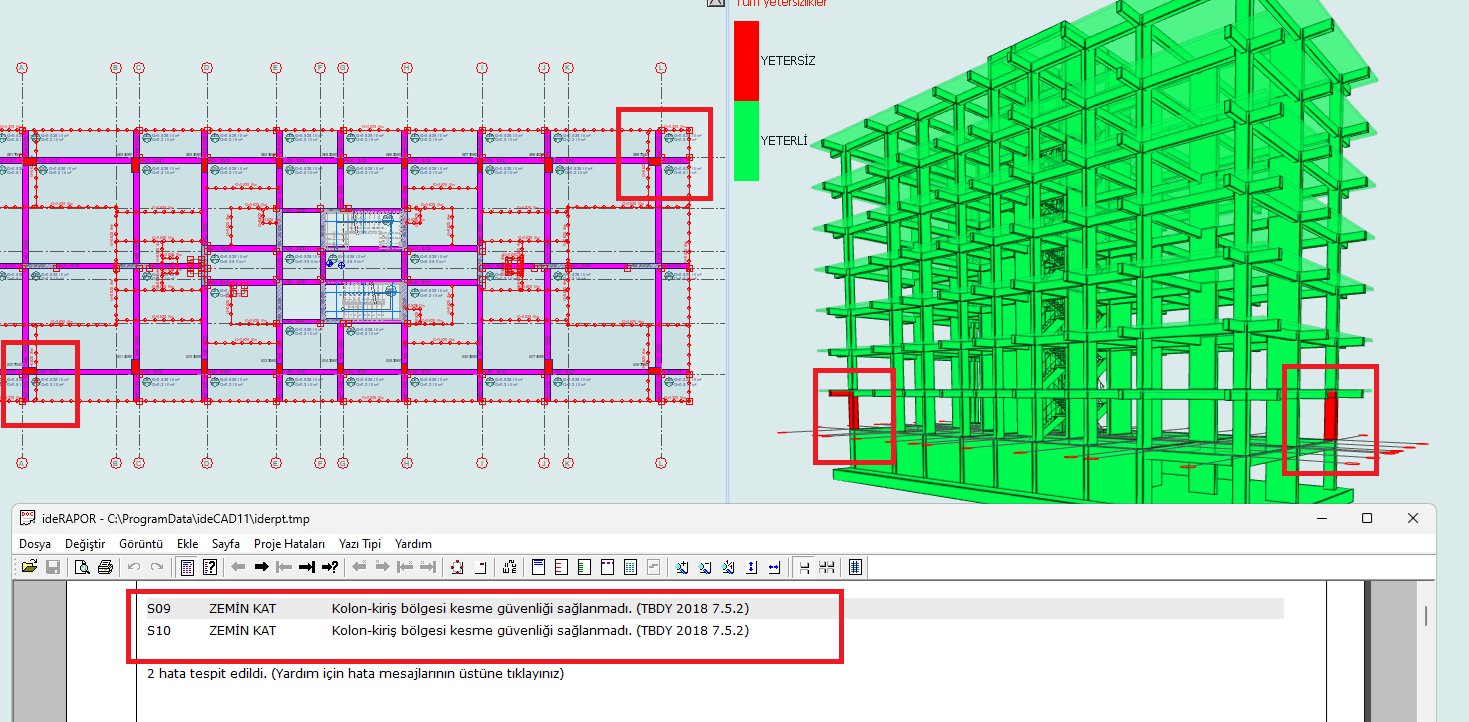Click the first blue zoom magnifier icon
Image resolution: width=1469 pixels, height=722 pixels.
[x=681, y=567]
